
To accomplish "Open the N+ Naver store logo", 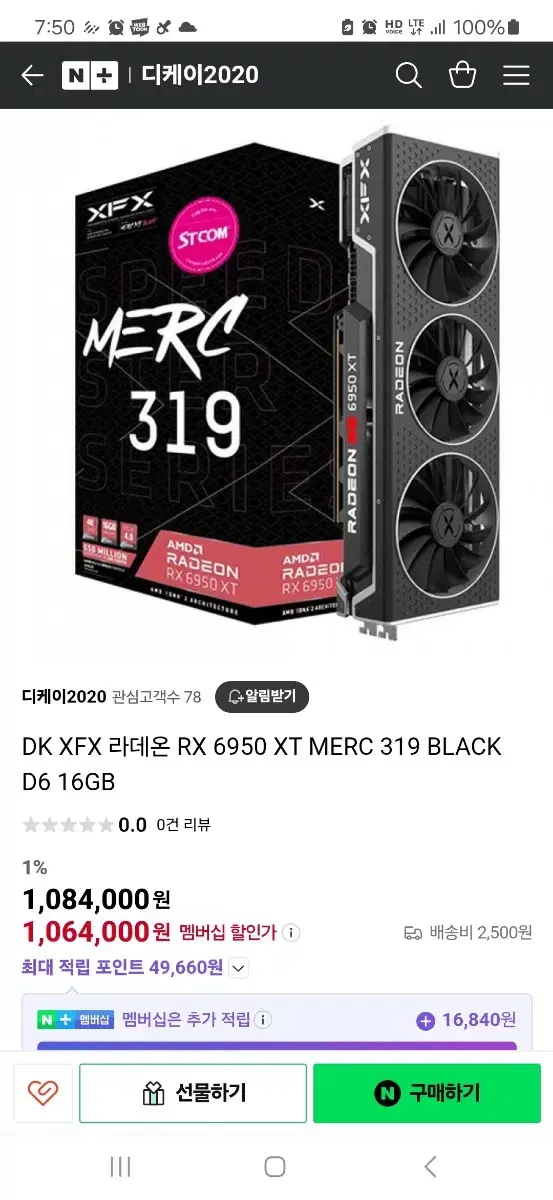I will (90, 75).
